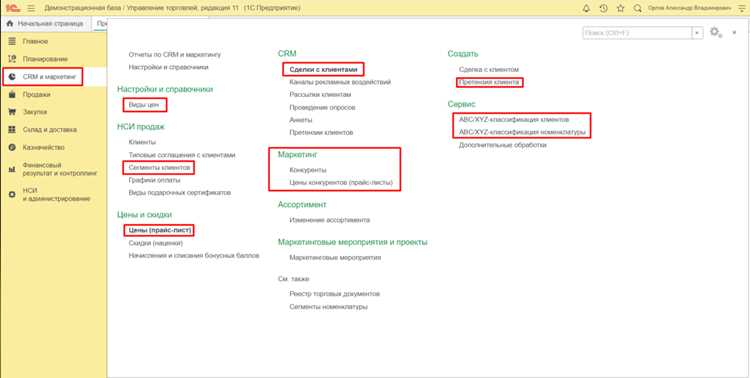Open the Склад и доставка section

(x=50, y=130)
